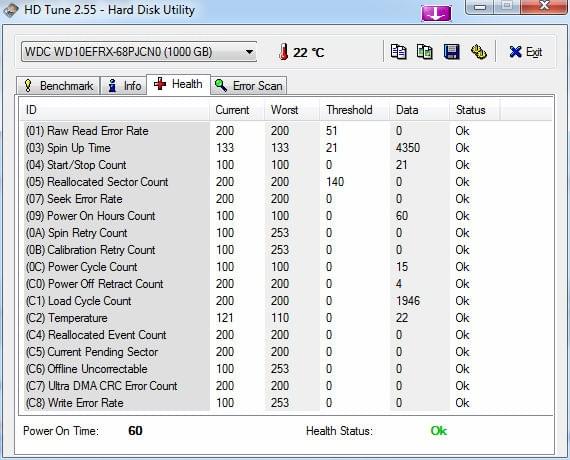Select the Health tab
The height and width of the screenshot is (460, 570).
pos(178,84)
